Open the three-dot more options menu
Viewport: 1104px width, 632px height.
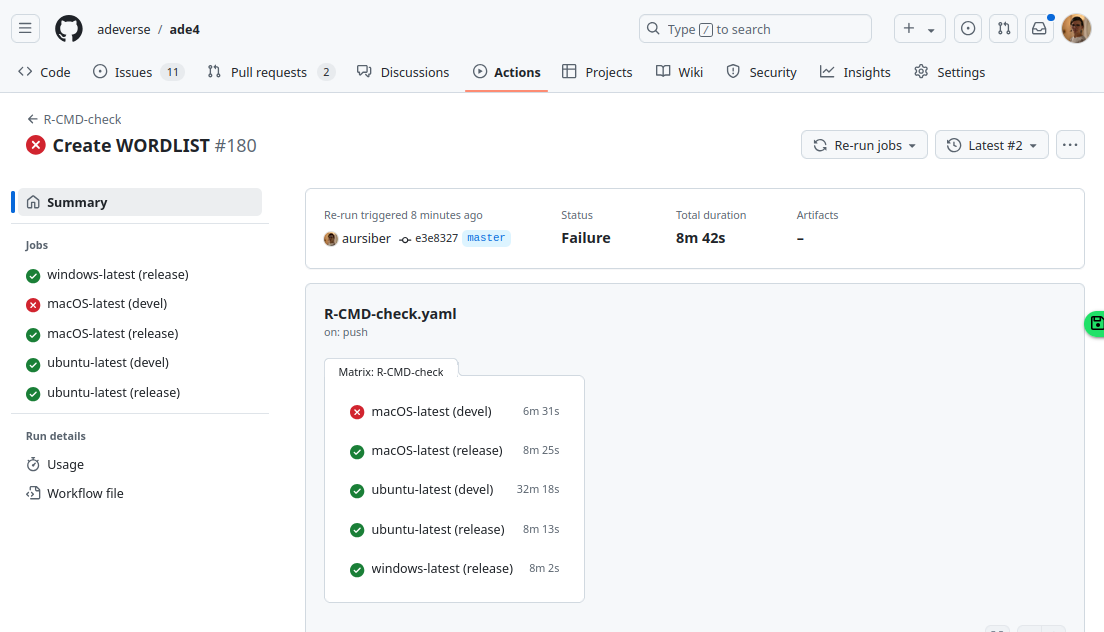pyautogui.click(x=1070, y=145)
